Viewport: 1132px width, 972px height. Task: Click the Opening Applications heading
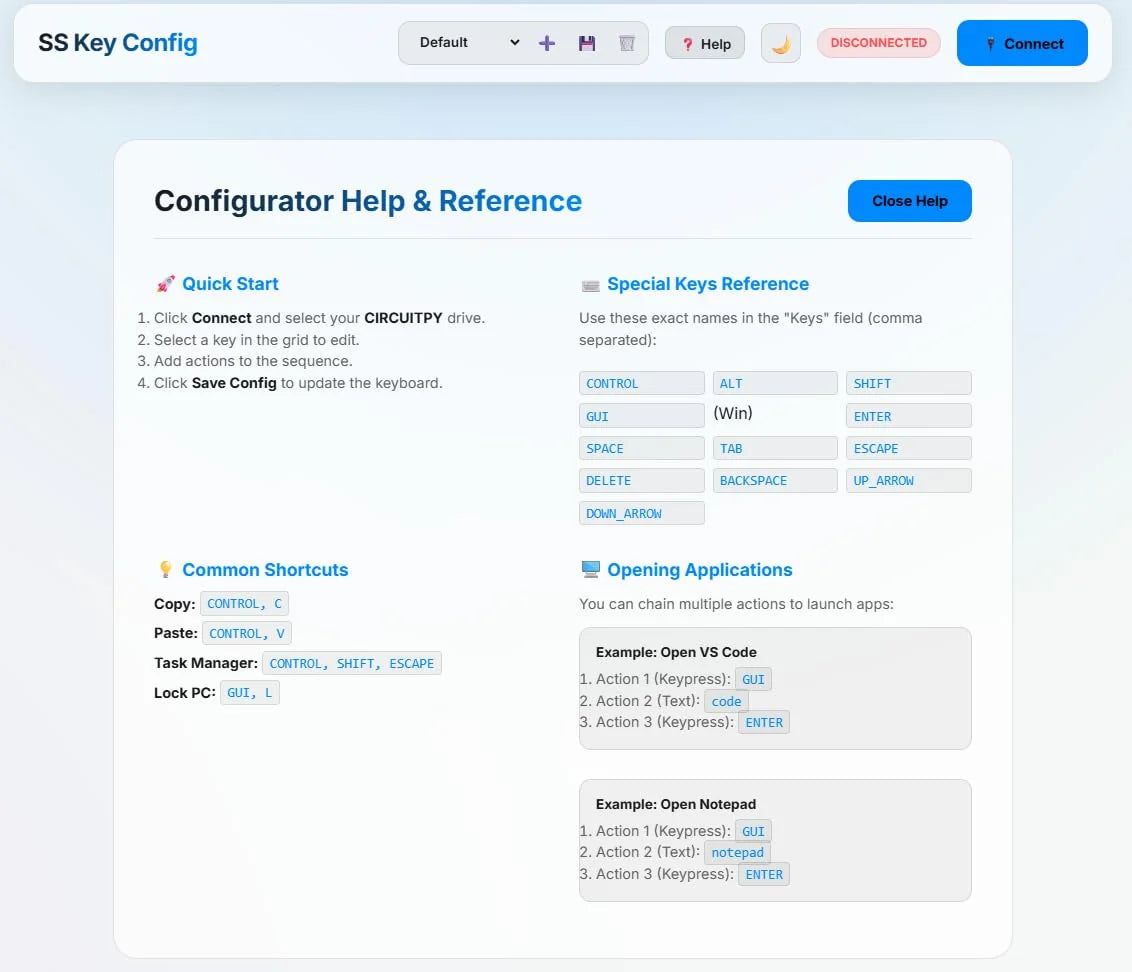(x=700, y=570)
